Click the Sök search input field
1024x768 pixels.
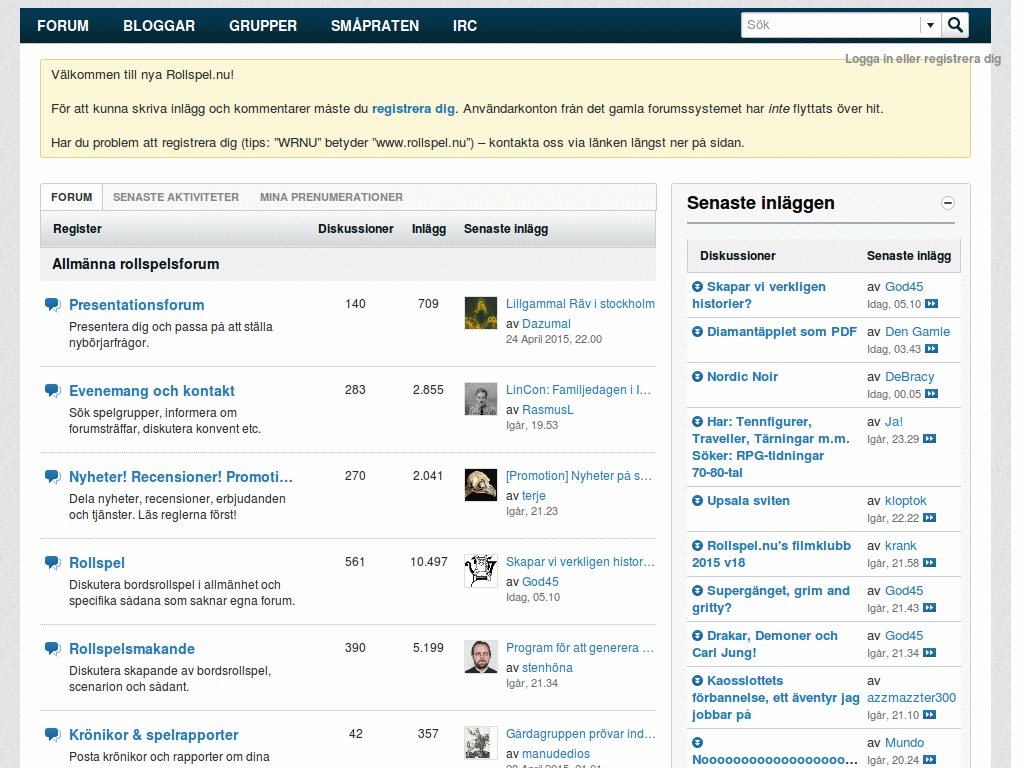click(x=830, y=25)
